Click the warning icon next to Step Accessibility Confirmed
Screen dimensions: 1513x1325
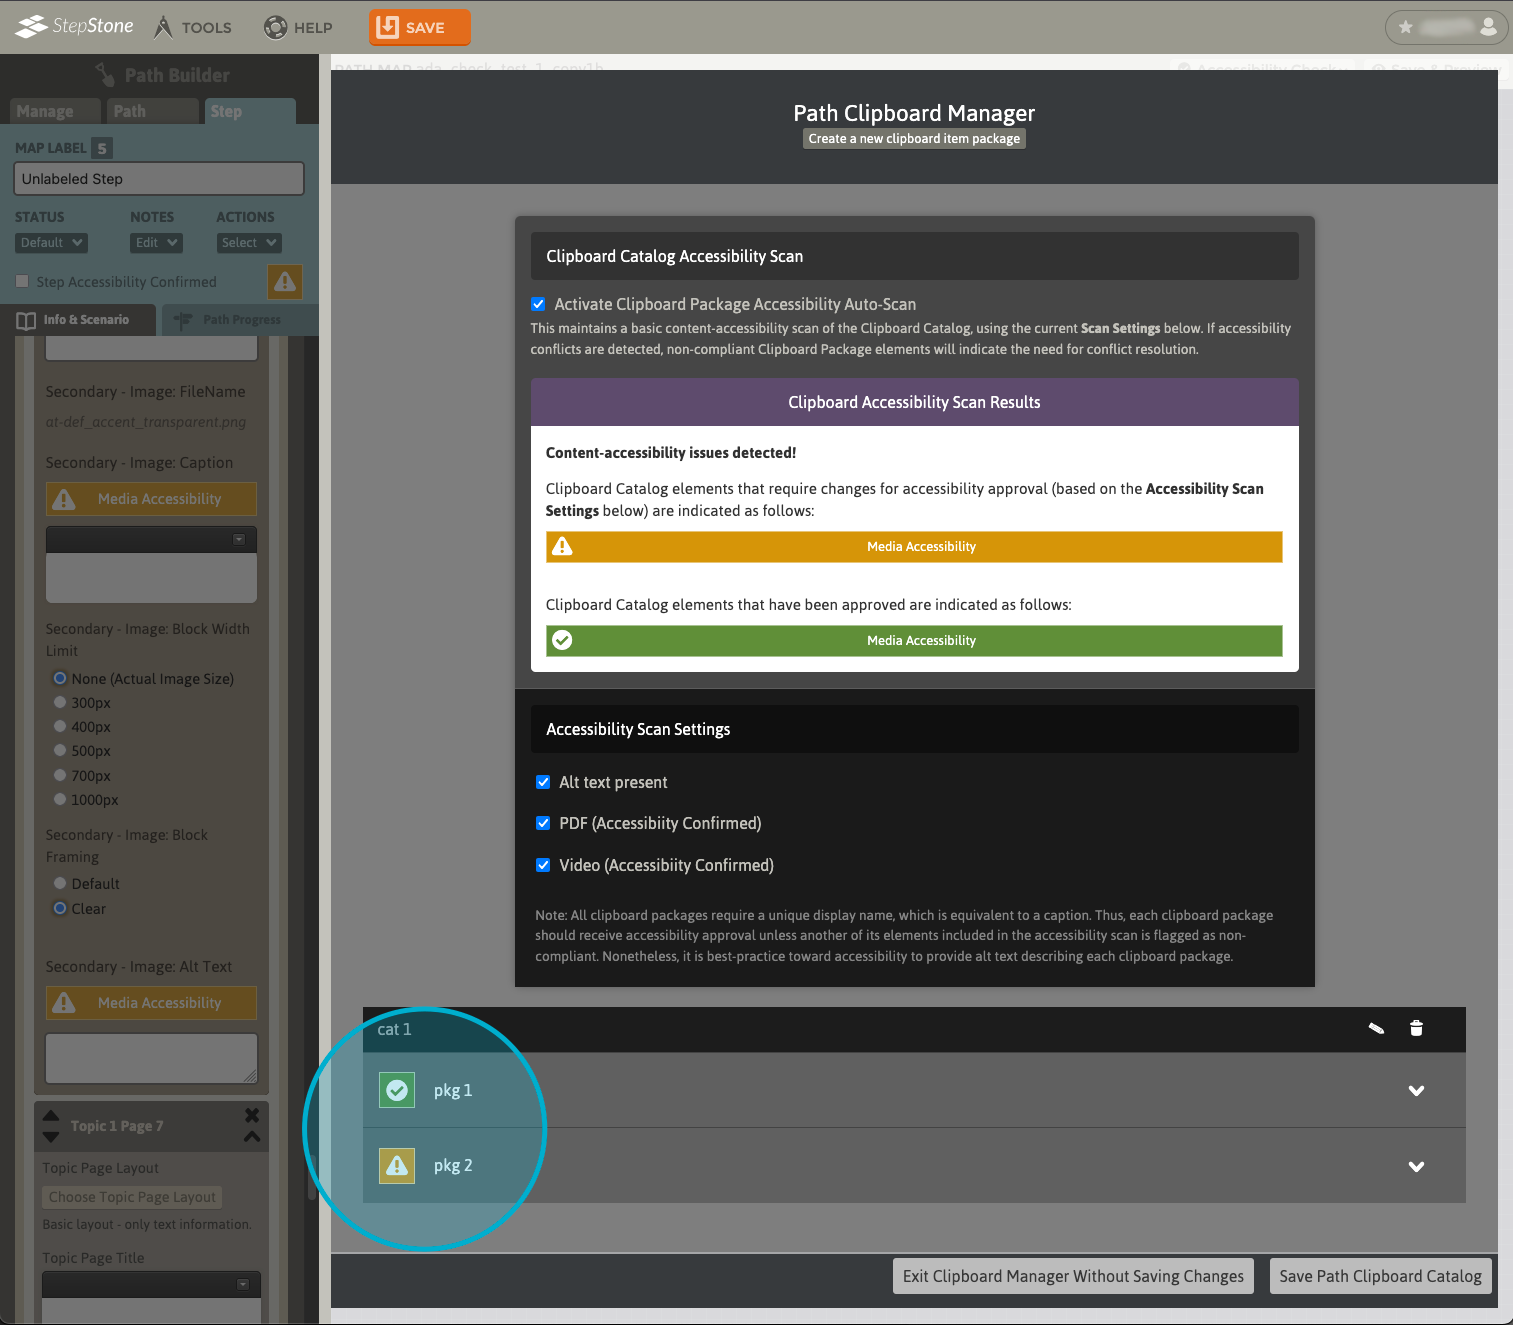point(285,282)
